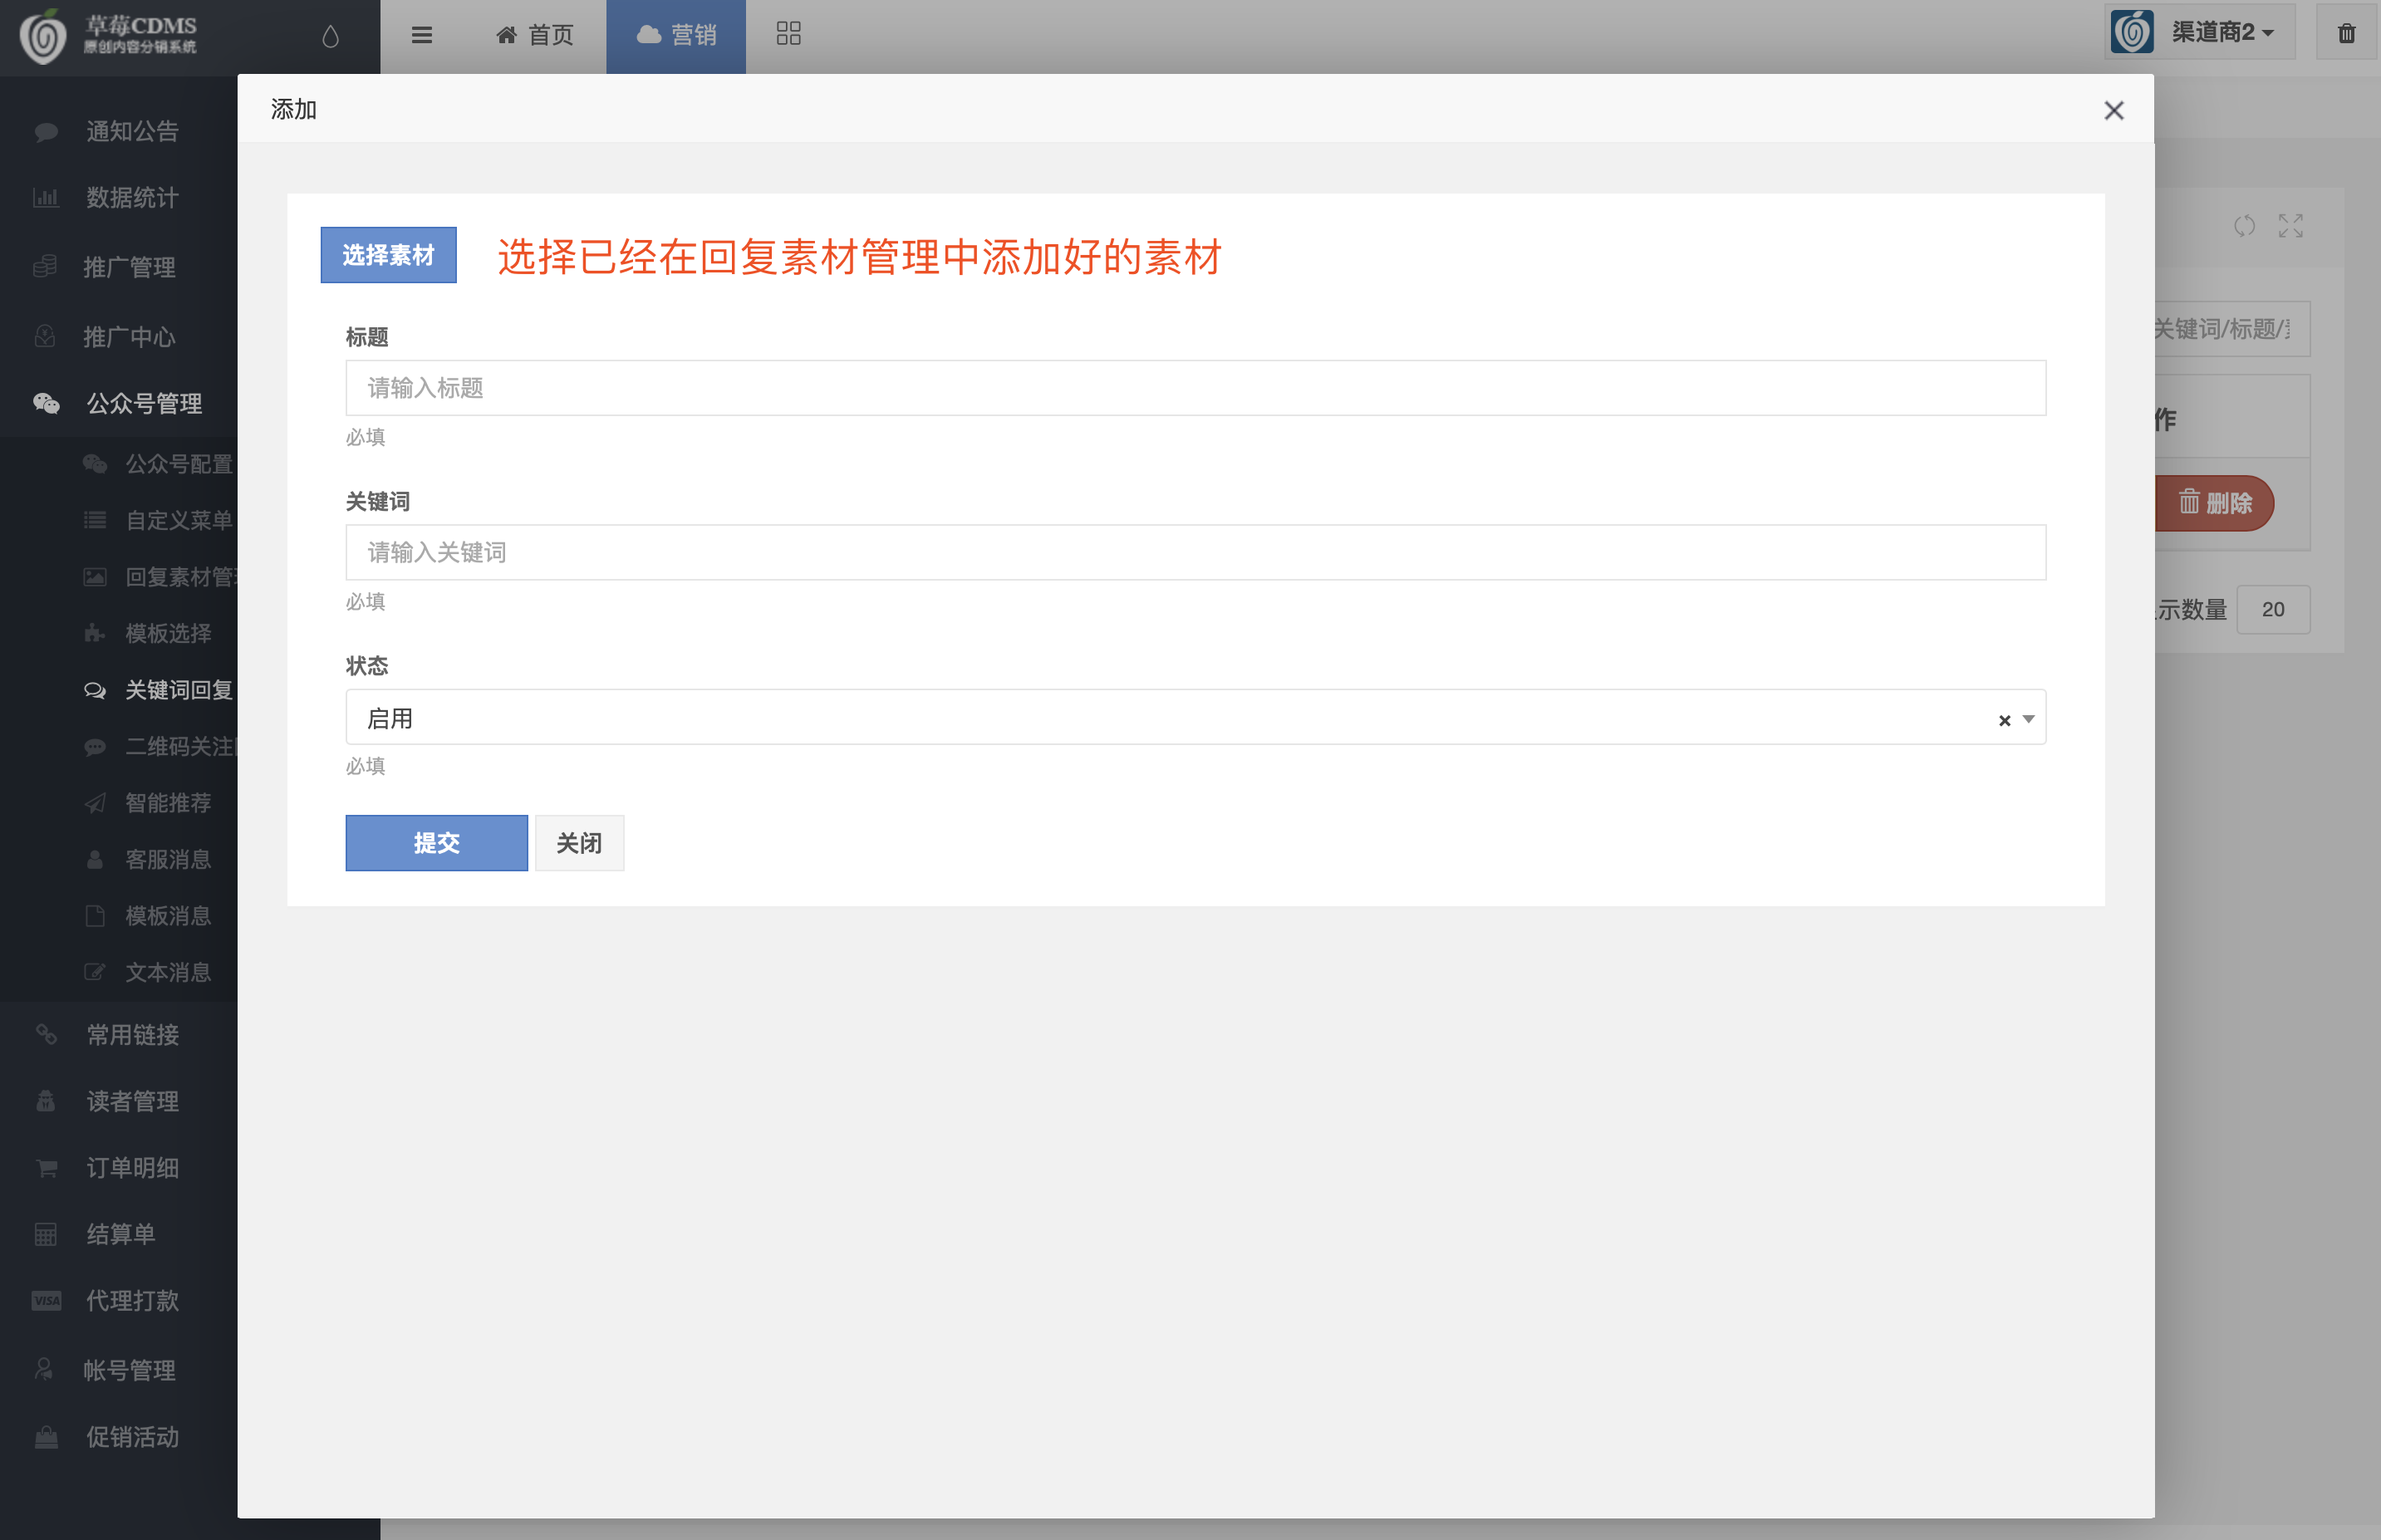
Task: Open 订单明细 in sidebar
Action: coord(119,1167)
